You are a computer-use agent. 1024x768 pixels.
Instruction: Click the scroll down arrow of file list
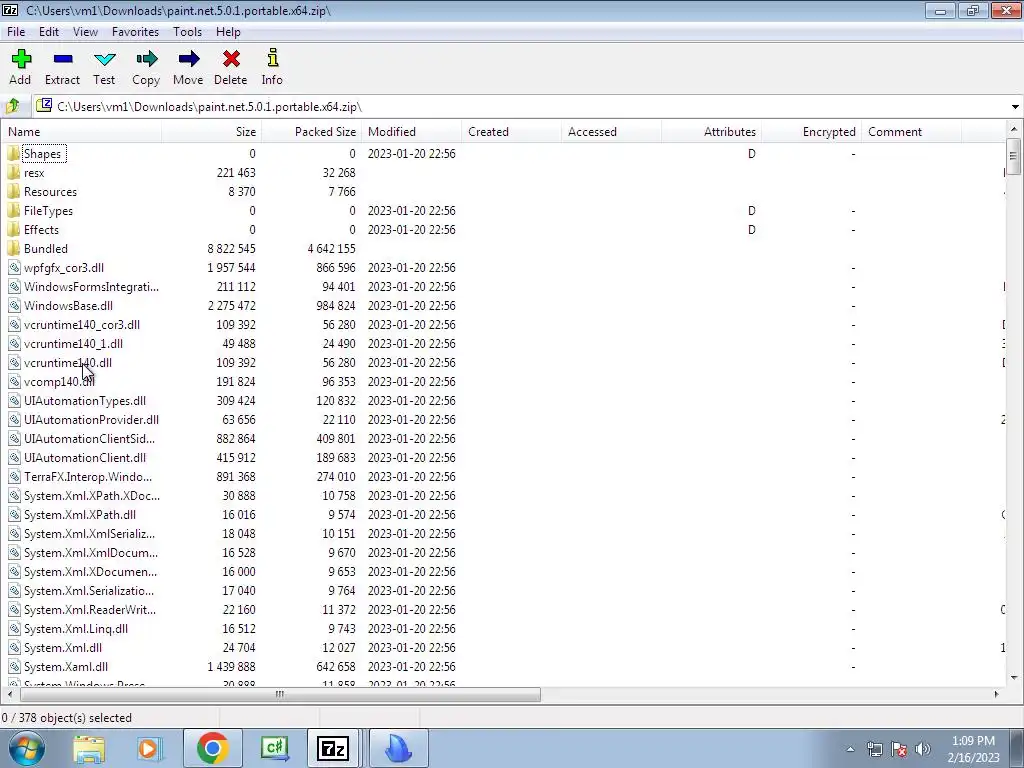click(x=1014, y=677)
